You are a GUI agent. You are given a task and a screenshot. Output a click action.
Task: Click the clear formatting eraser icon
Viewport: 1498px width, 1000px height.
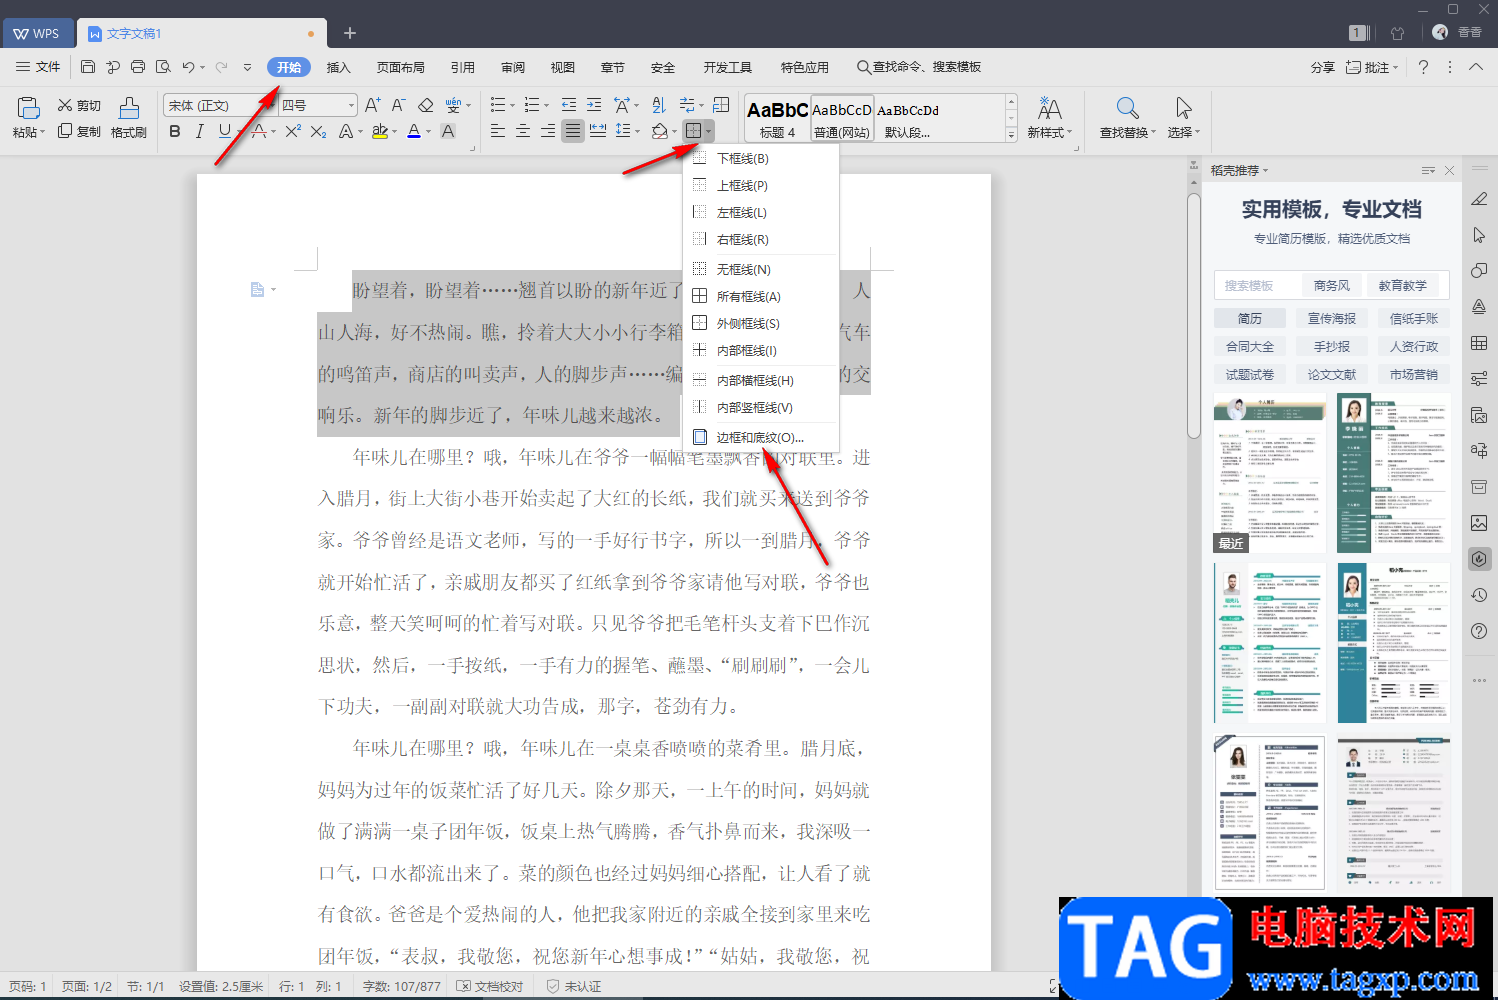click(426, 105)
